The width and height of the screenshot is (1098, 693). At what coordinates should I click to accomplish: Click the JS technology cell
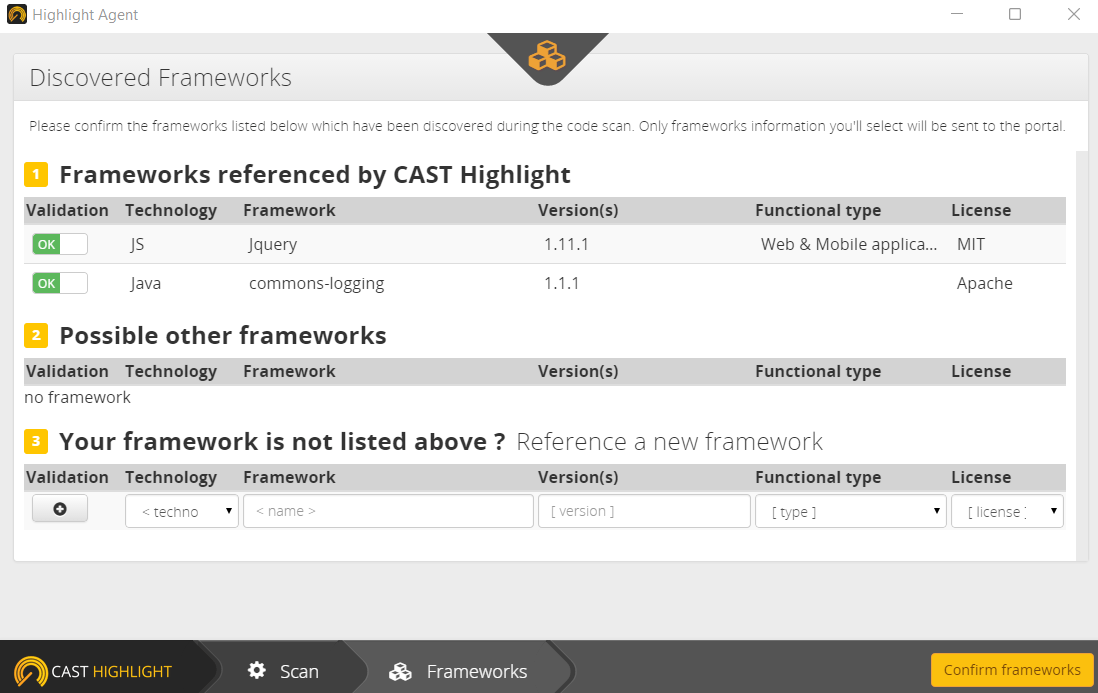(x=137, y=244)
